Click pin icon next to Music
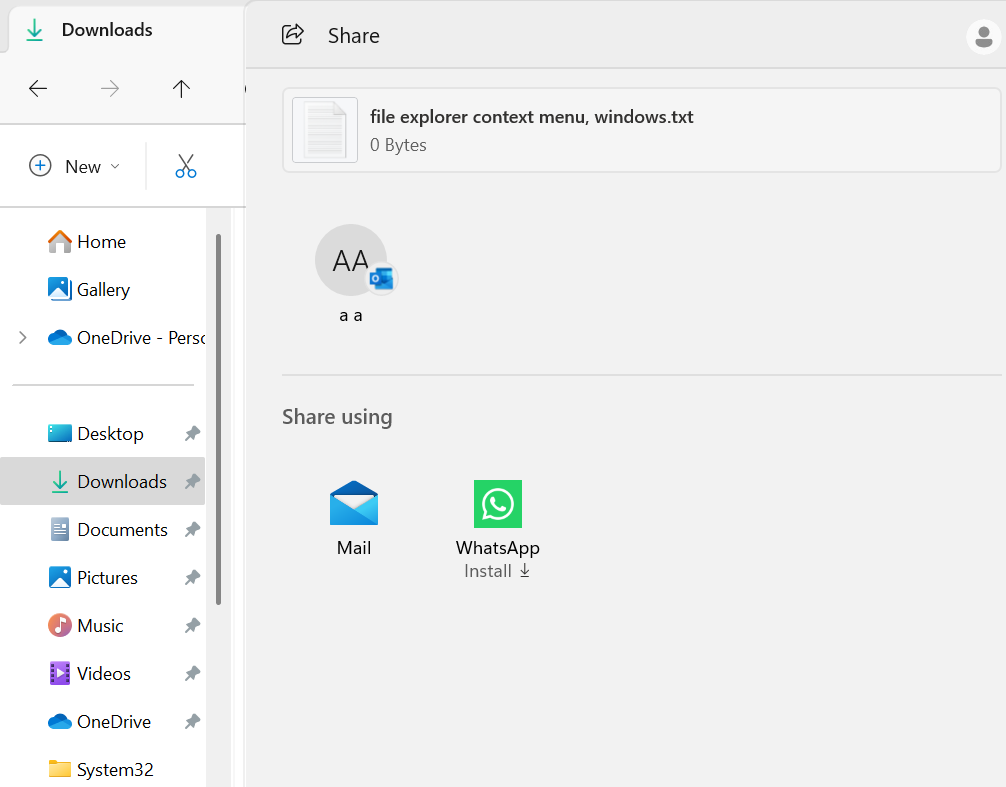Viewport: 1006px width, 787px height. (192, 625)
